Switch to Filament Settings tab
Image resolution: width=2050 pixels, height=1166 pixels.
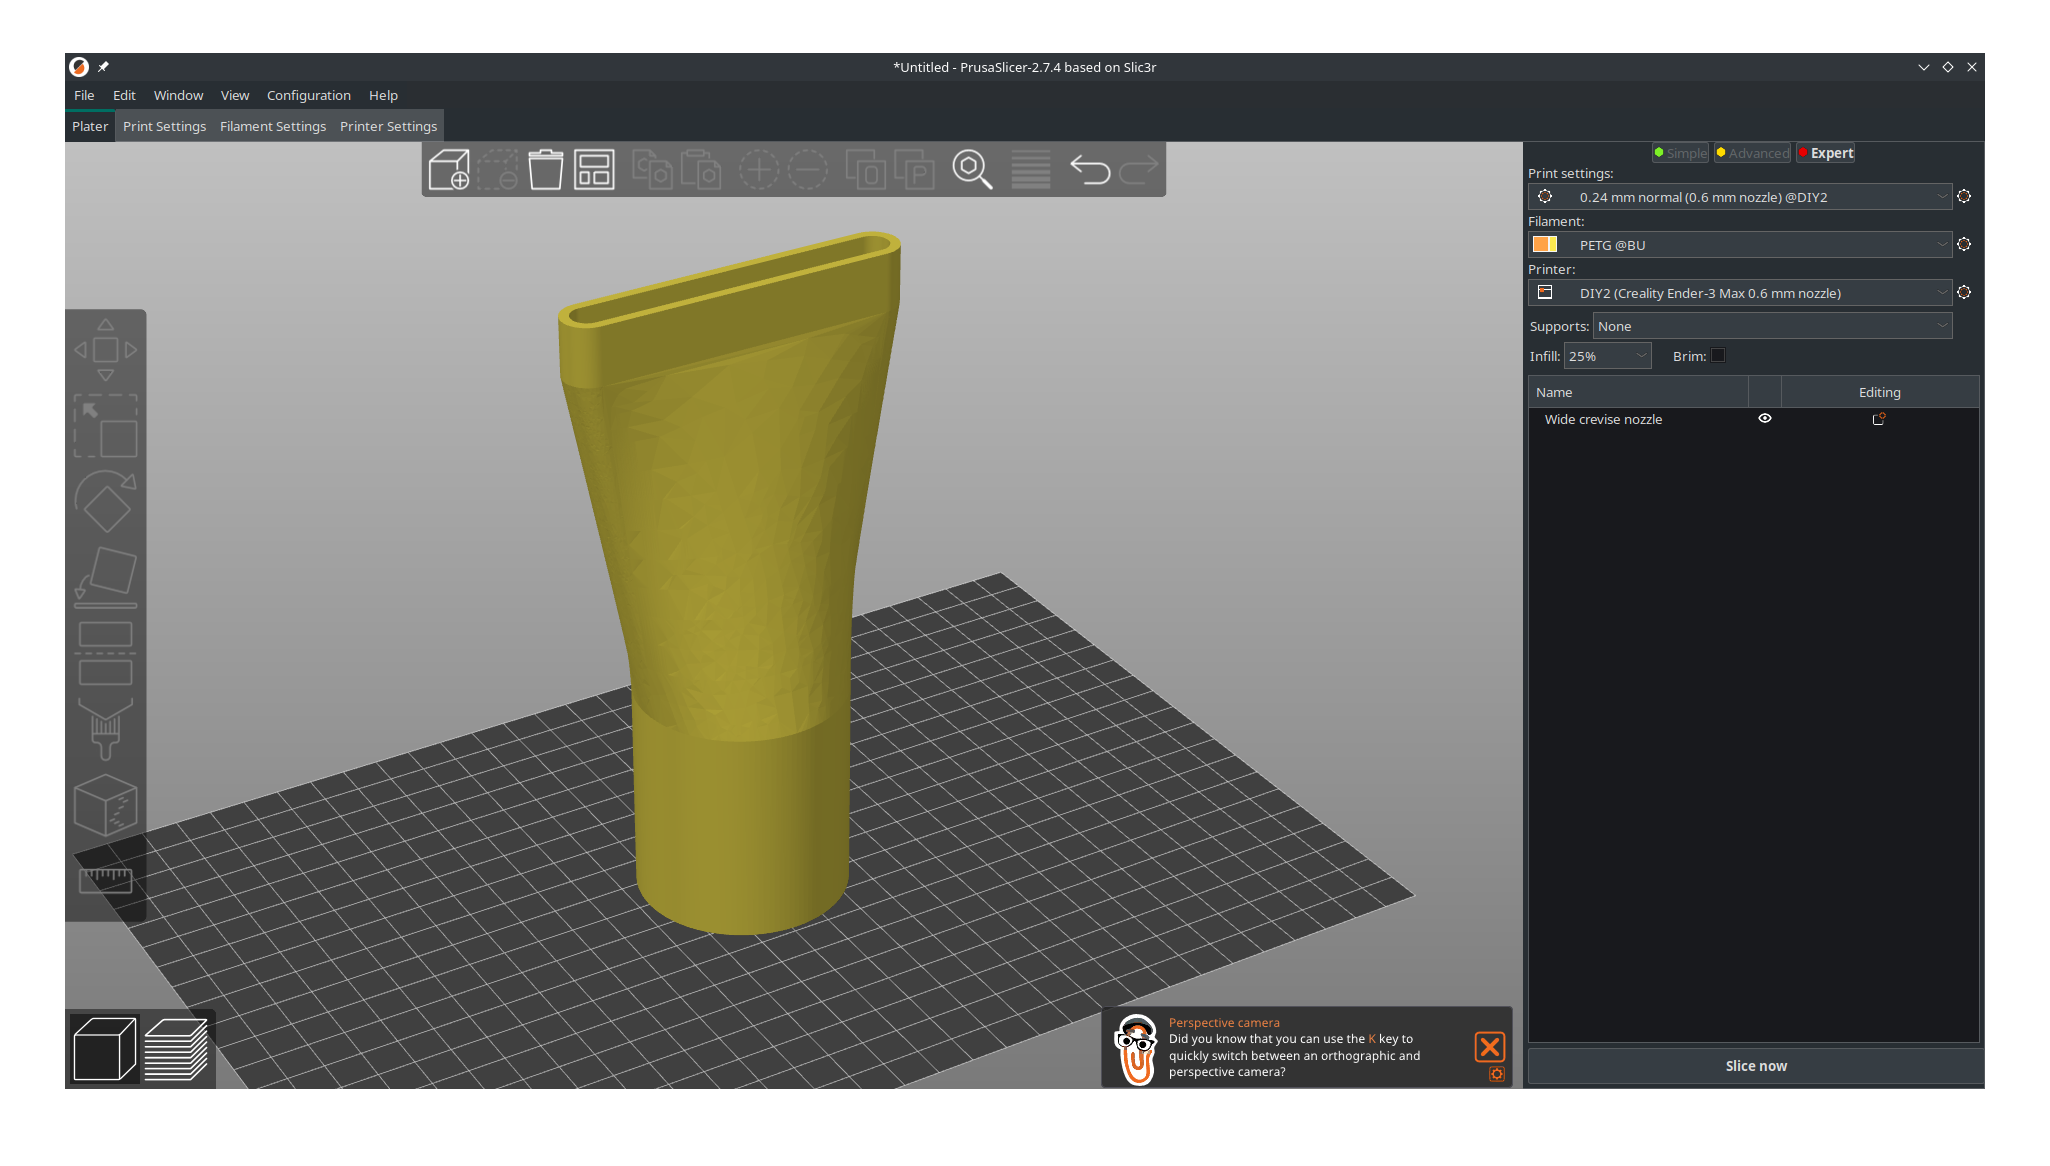(x=273, y=126)
